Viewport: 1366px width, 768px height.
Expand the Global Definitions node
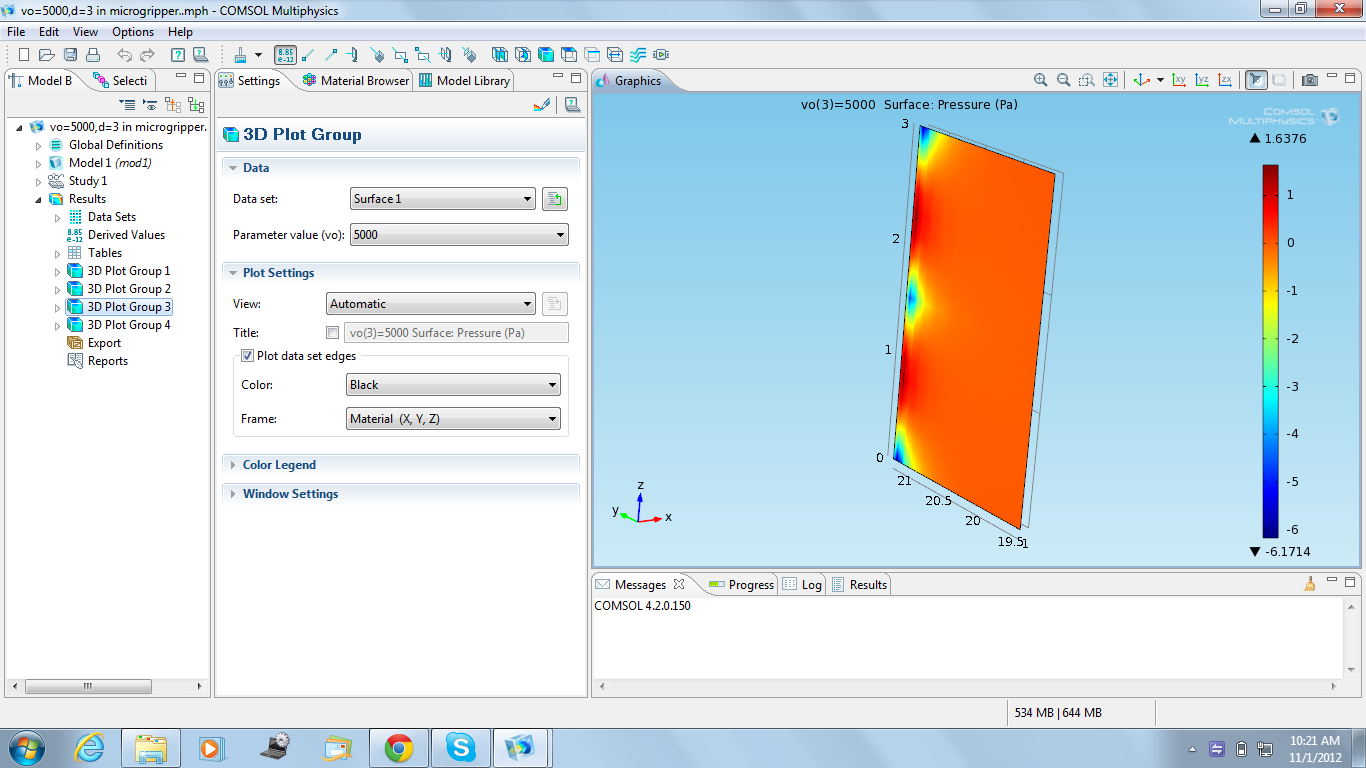coord(39,146)
